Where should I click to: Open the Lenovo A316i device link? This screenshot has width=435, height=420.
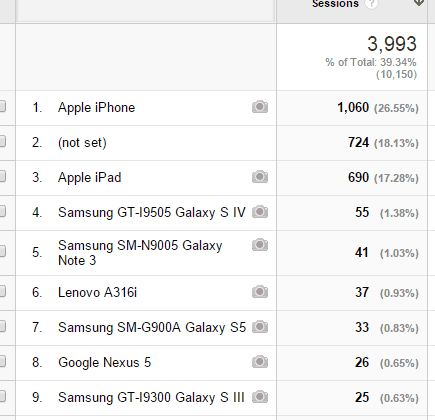pyautogui.click(x=97, y=292)
